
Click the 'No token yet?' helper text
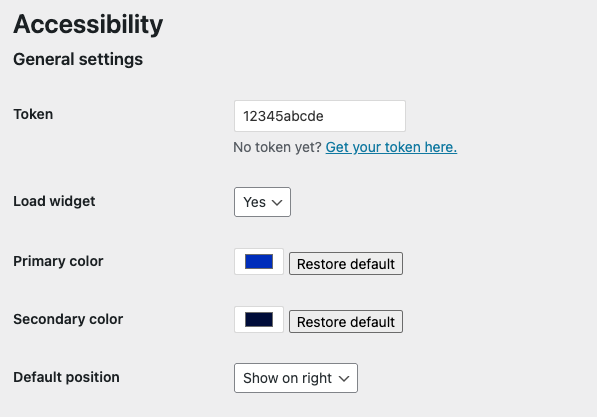click(x=278, y=147)
